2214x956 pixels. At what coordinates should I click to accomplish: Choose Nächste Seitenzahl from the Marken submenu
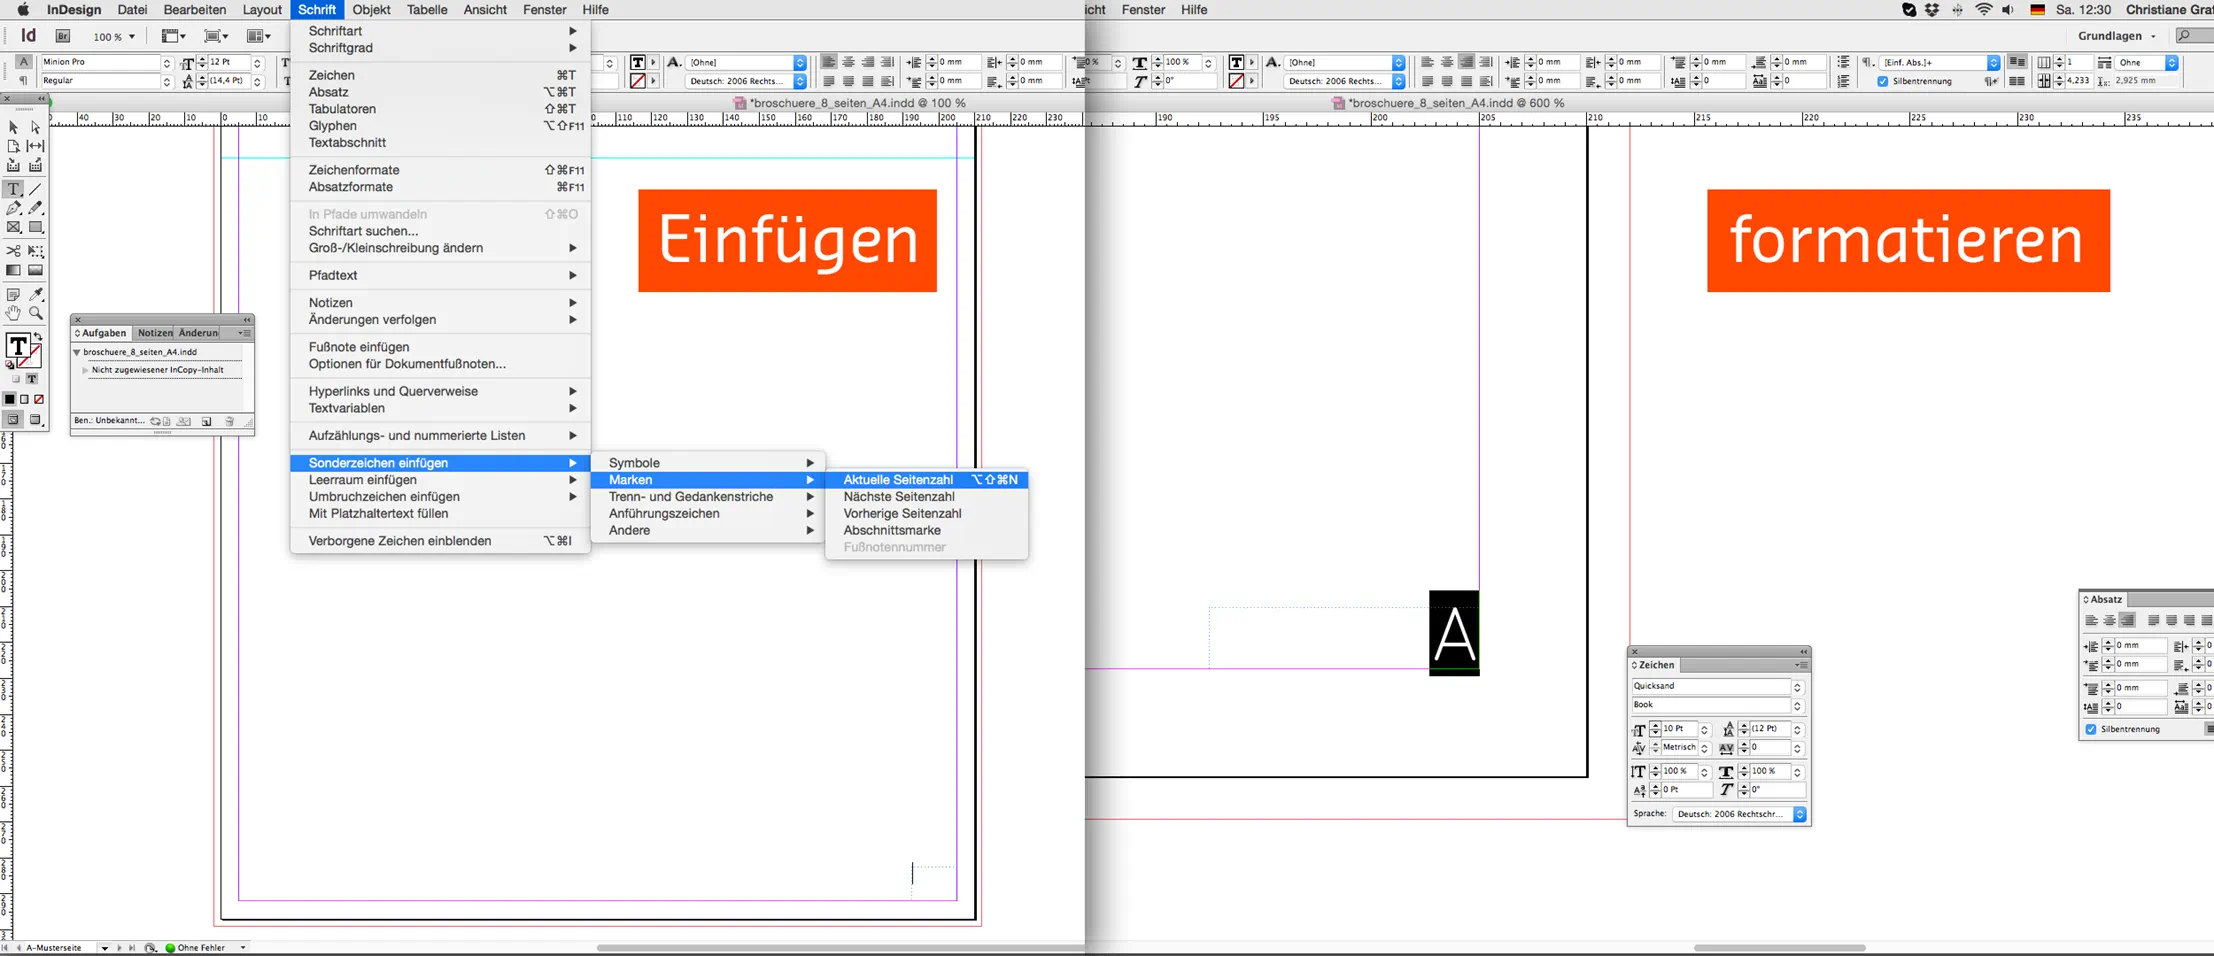coord(898,496)
